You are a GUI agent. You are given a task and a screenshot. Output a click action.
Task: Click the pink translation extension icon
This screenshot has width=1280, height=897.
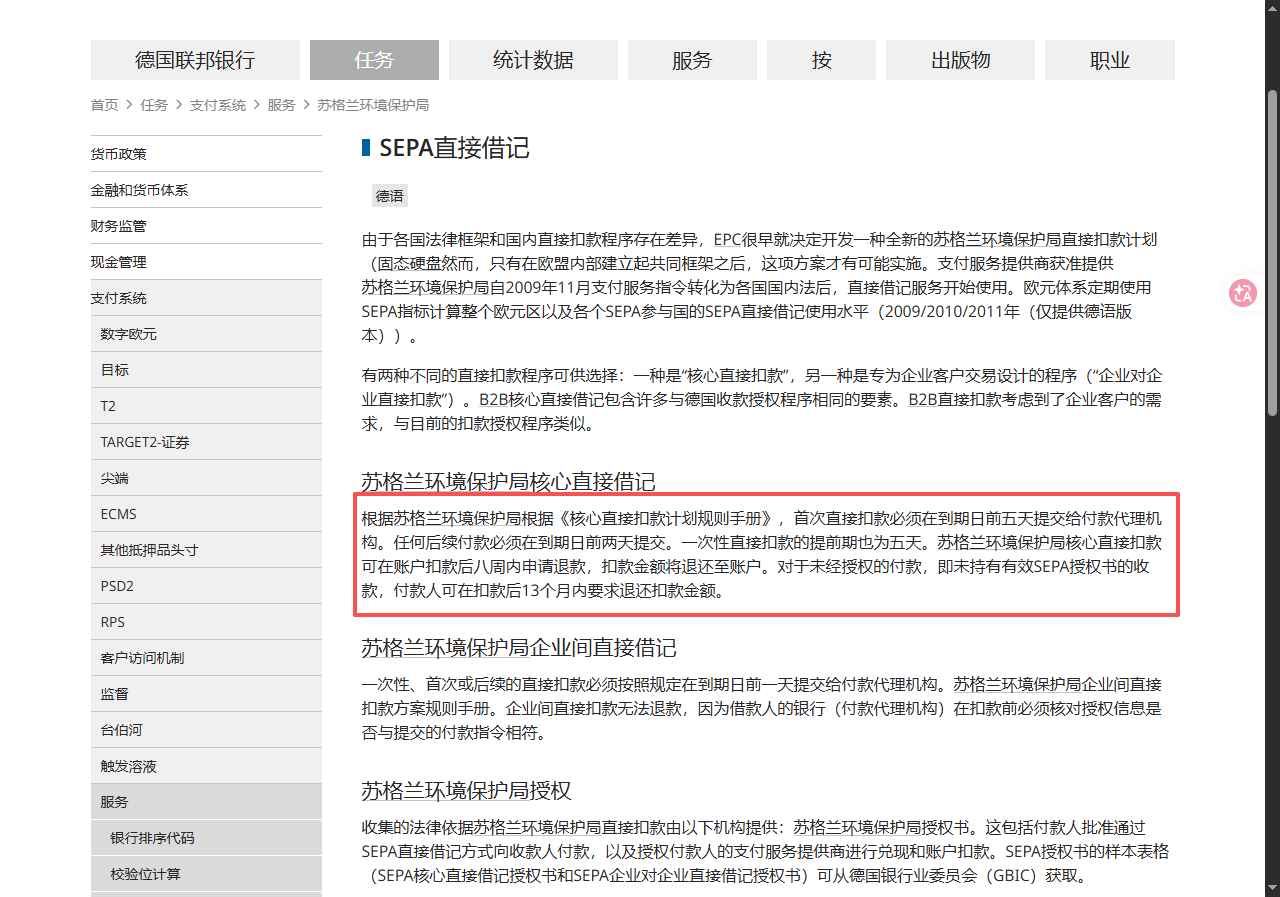click(x=1243, y=293)
